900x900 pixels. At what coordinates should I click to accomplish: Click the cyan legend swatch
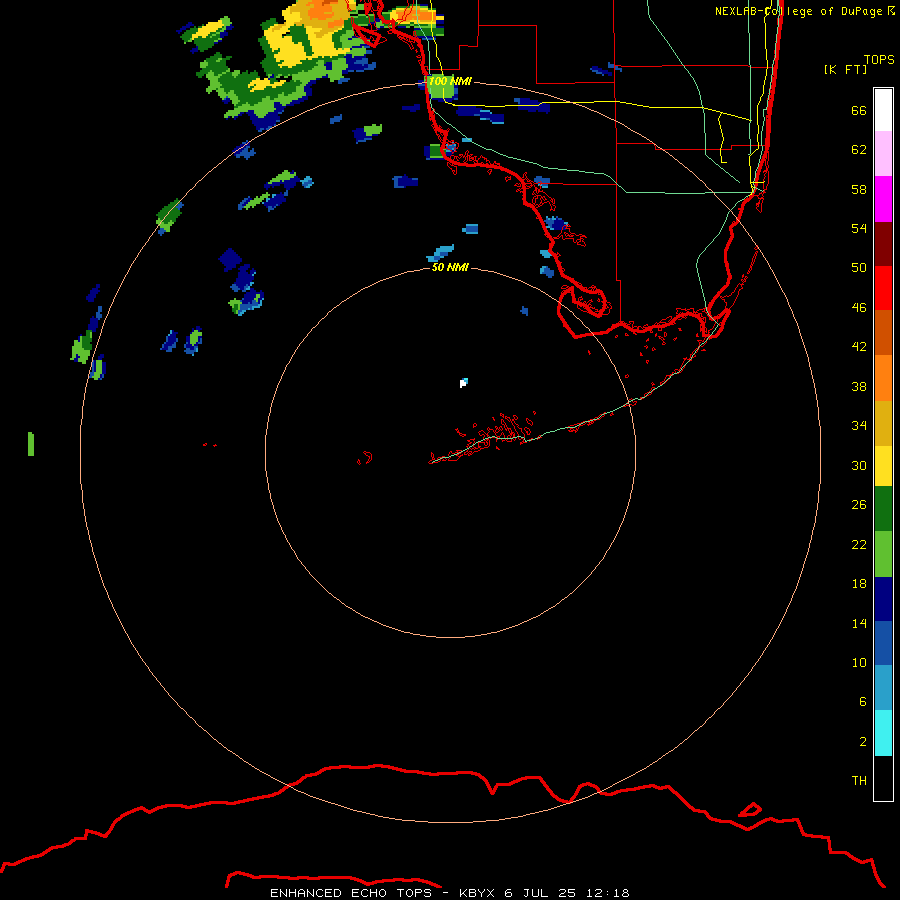tap(883, 734)
